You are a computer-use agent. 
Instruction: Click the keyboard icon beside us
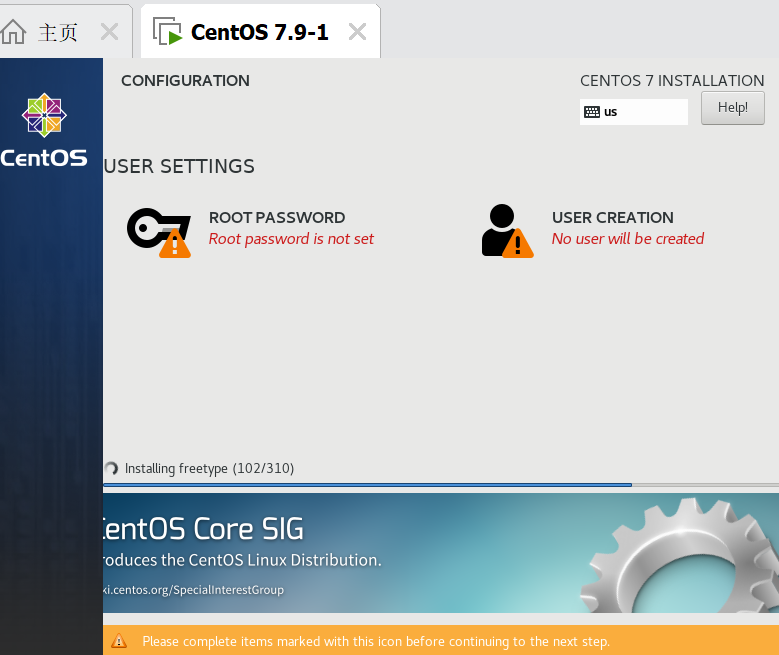coord(592,112)
